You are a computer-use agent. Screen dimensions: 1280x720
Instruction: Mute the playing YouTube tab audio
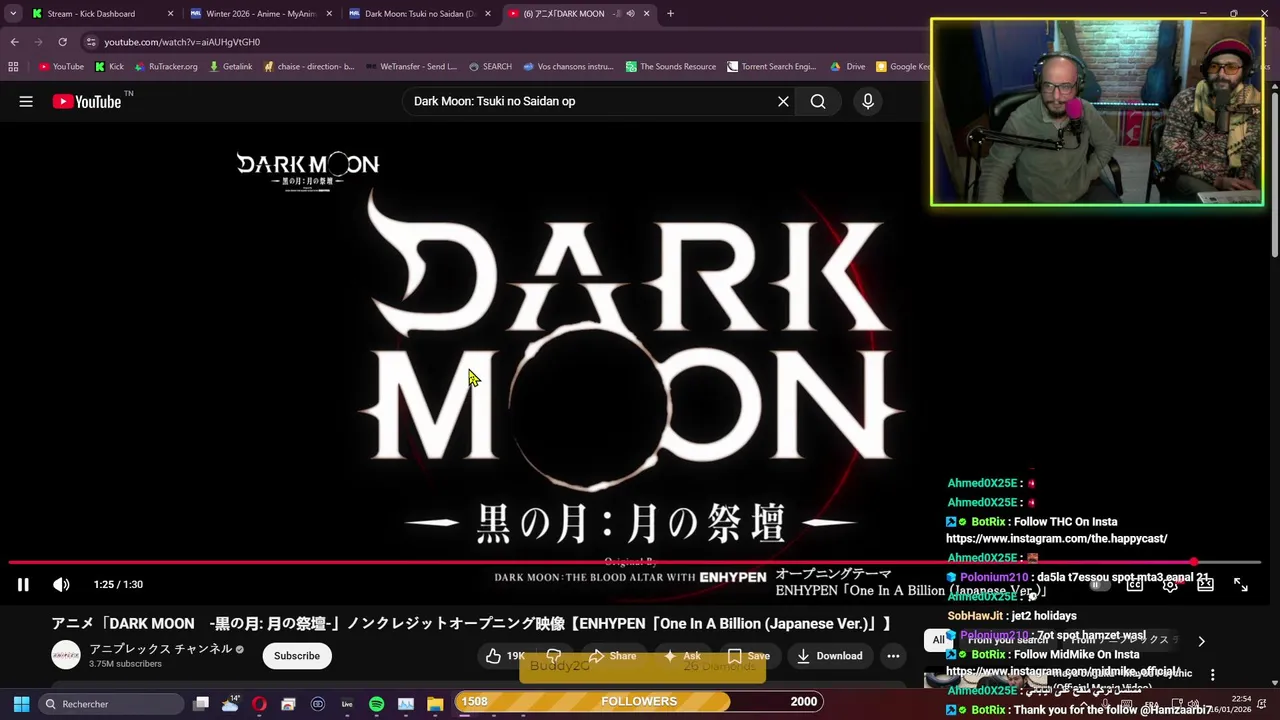pyautogui.click(x=630, y=14)
